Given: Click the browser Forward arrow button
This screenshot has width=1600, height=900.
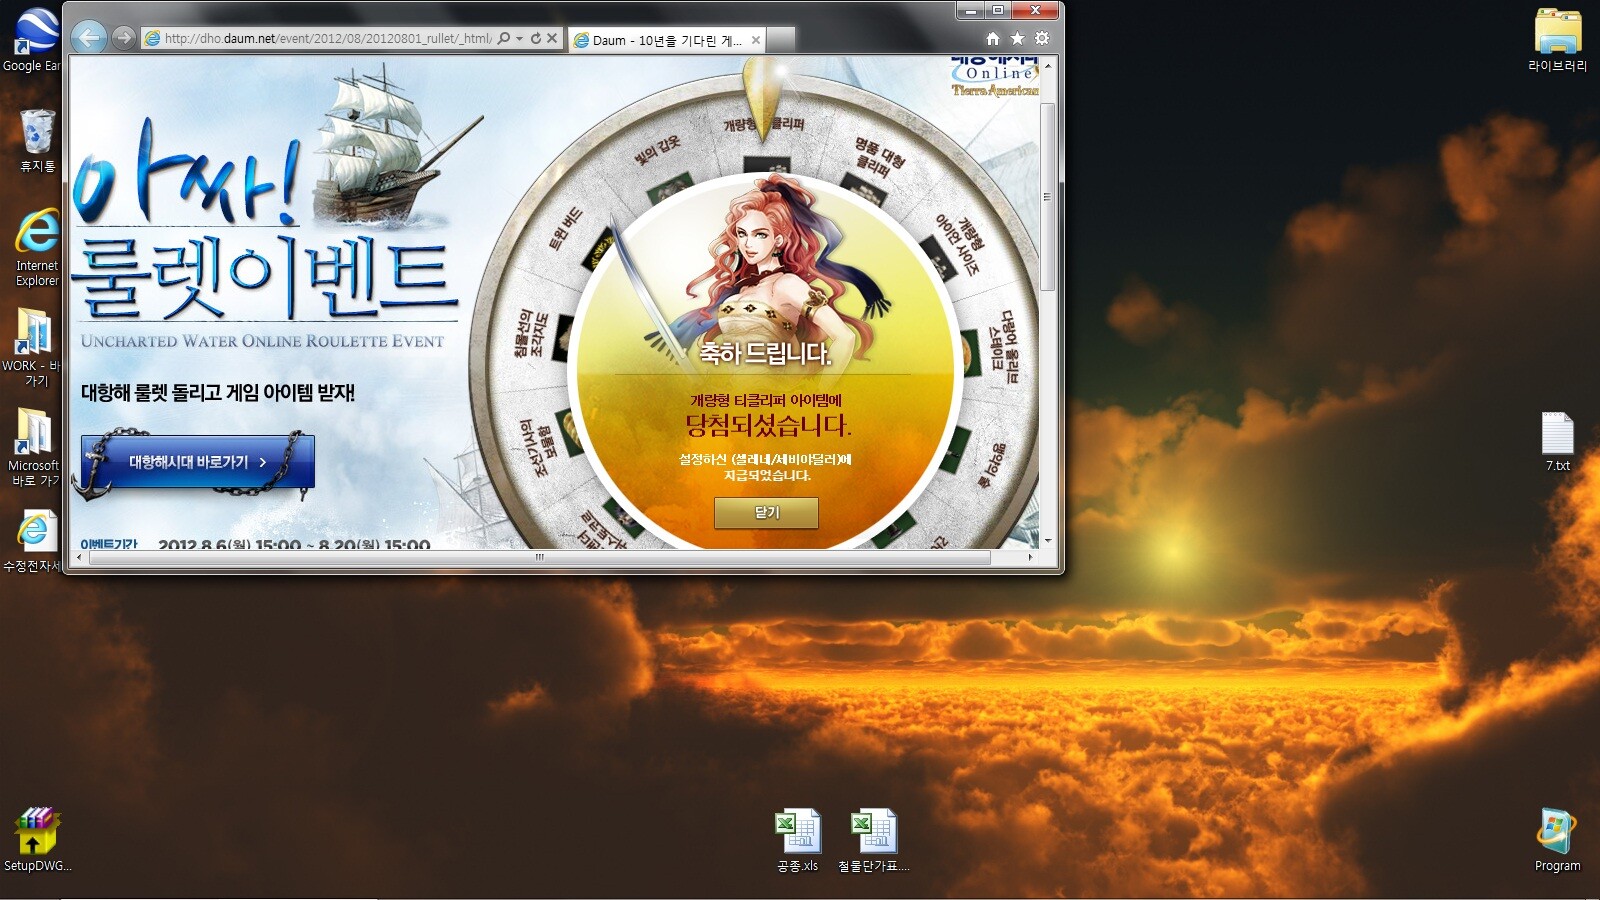Looking at the screenshot, I should [123, 38].
